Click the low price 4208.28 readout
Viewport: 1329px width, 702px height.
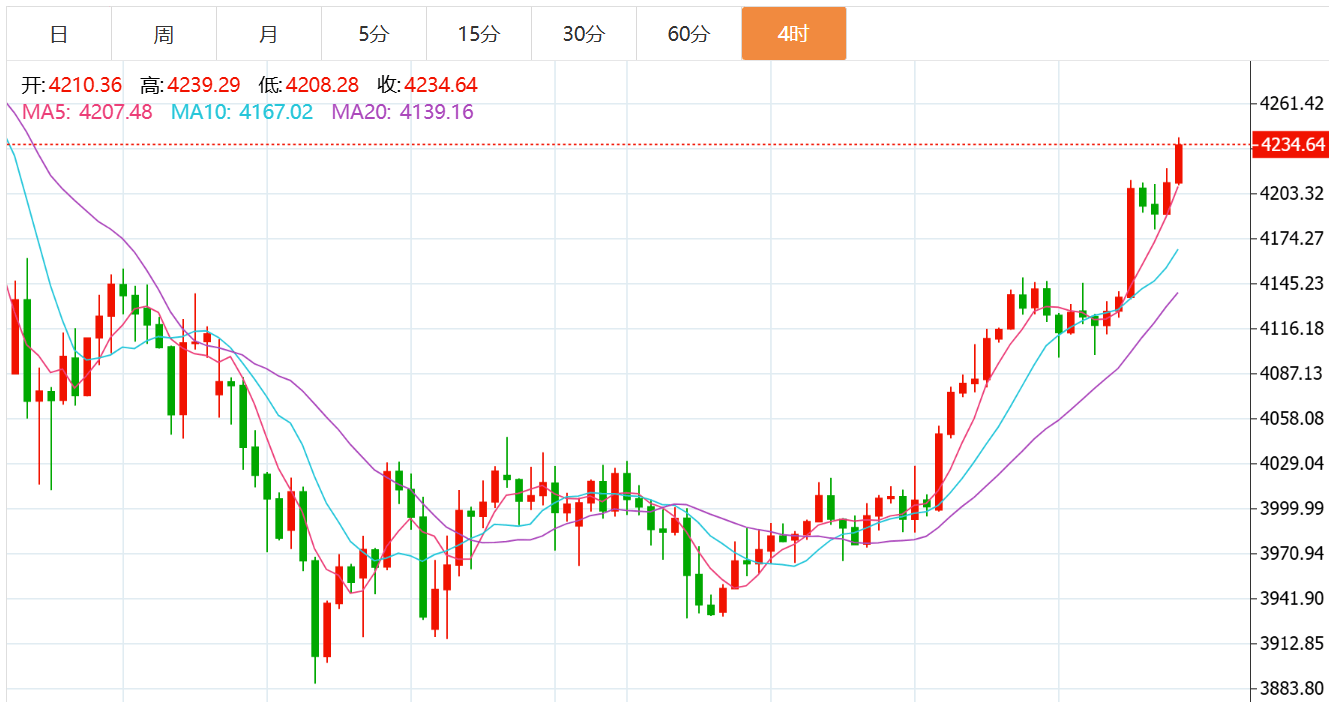(322, 85)
